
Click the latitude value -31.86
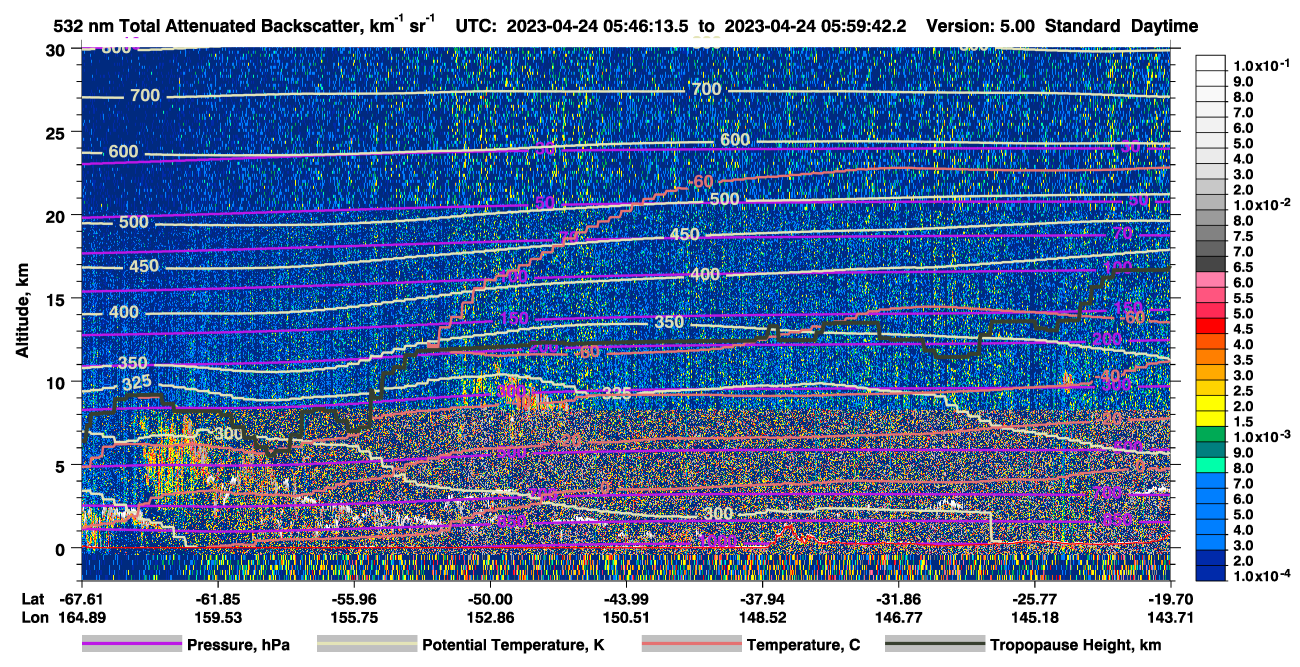[898, 598]
